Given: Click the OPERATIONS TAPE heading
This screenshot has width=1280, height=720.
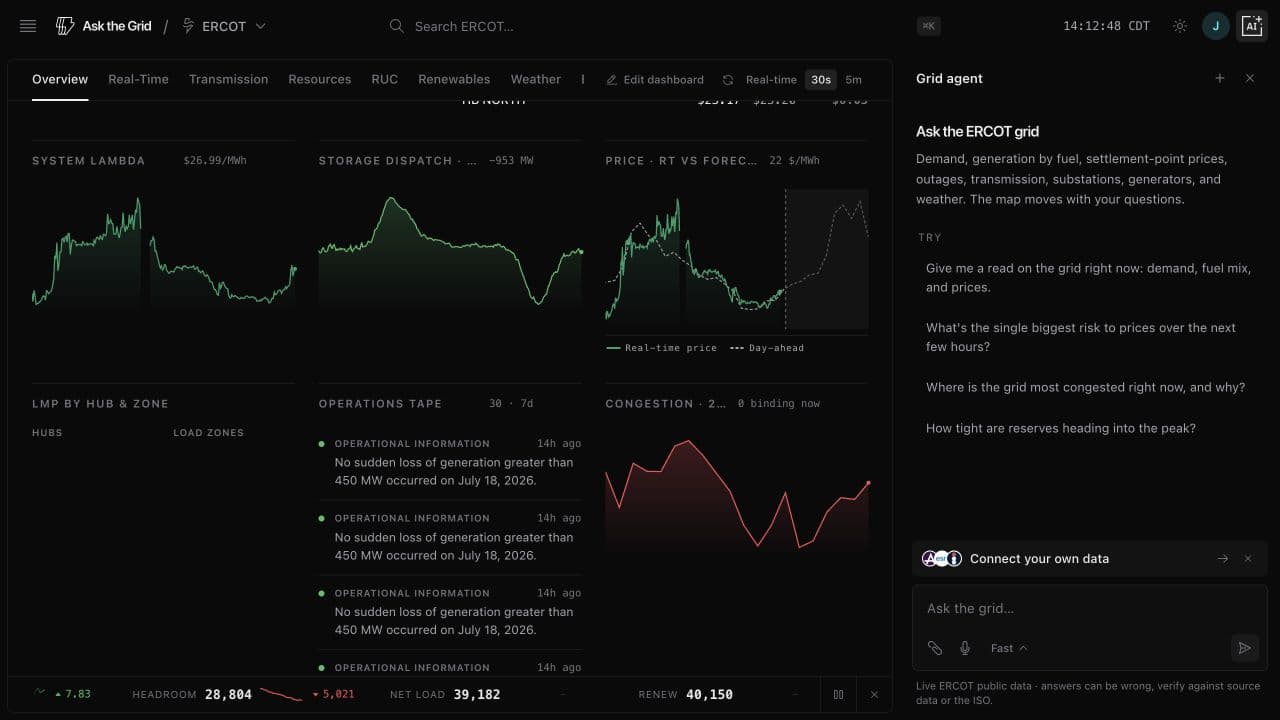Looking at the screenshot, I should pyautogui.click(x=380, y=404).
